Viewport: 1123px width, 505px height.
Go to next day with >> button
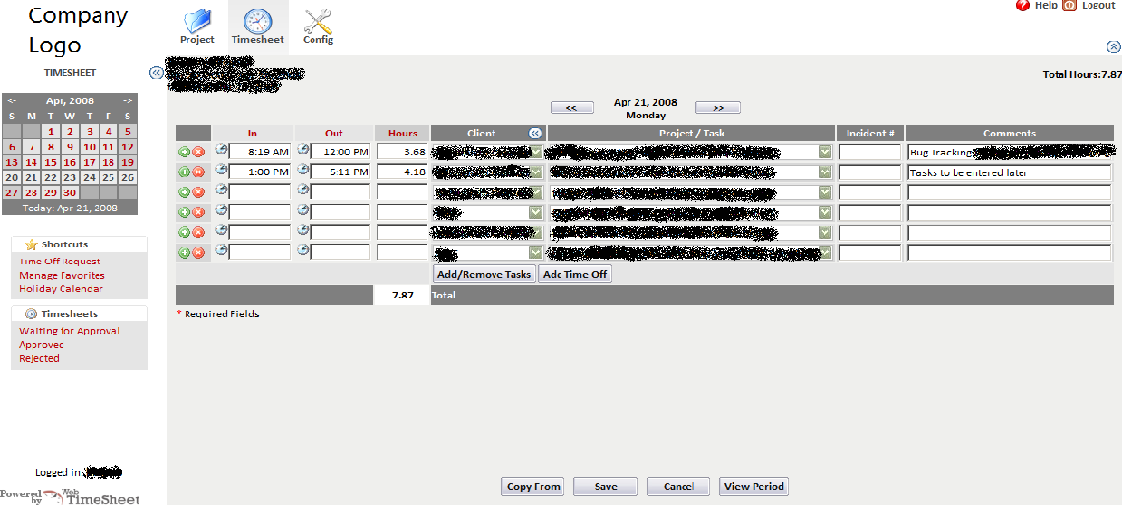coord(718,107)
